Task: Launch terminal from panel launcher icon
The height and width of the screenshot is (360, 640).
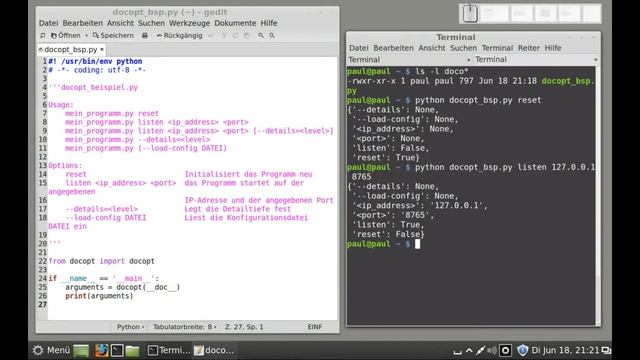Action: coord(117,351)
